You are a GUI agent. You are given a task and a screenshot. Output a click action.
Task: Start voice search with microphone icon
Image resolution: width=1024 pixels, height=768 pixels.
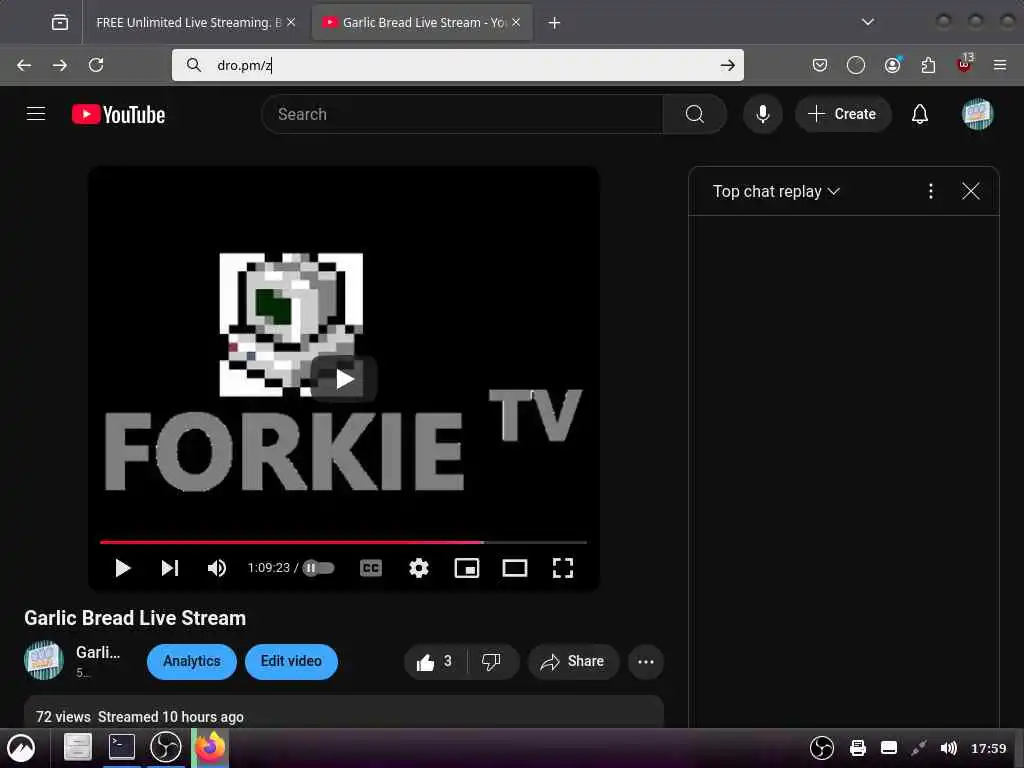pyautogui.click(x=762, y=114)
